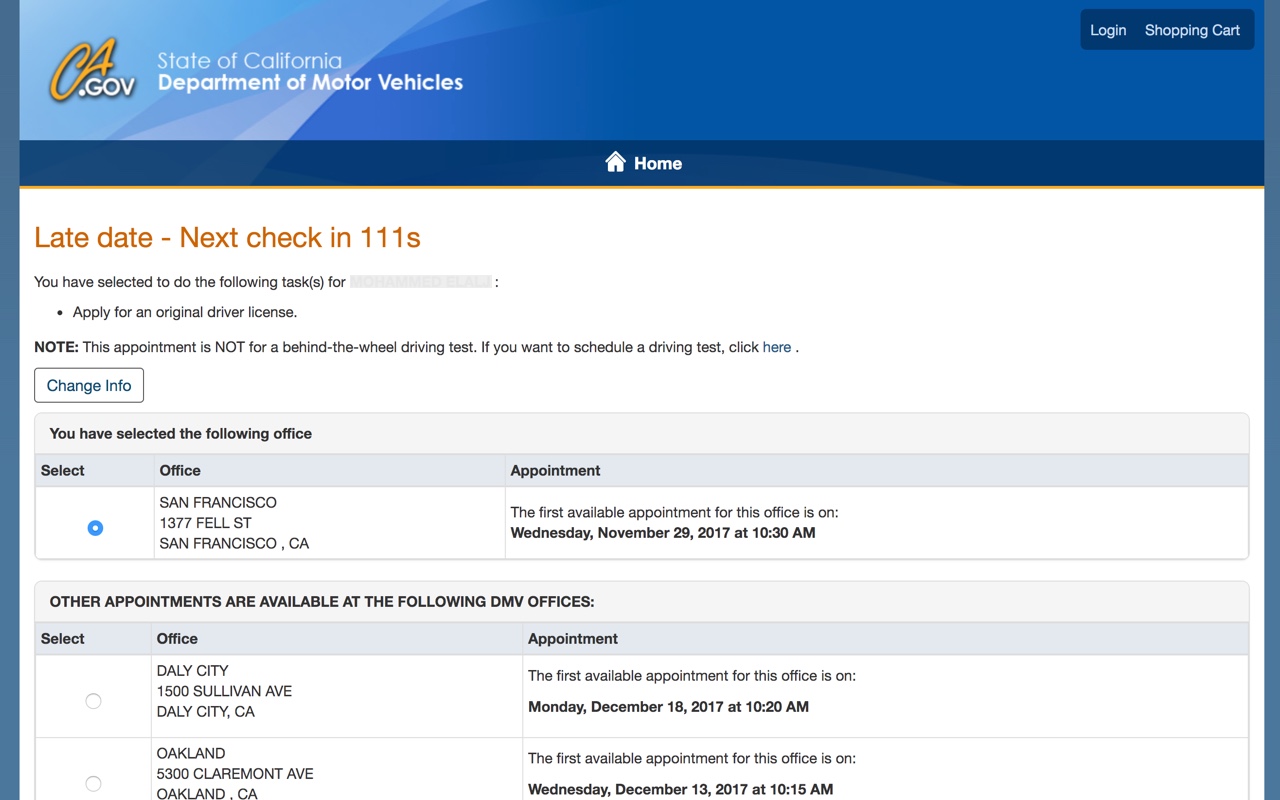Open the Login link
The width and height of the screenshot is (1280, 800).
point(1108,30)
